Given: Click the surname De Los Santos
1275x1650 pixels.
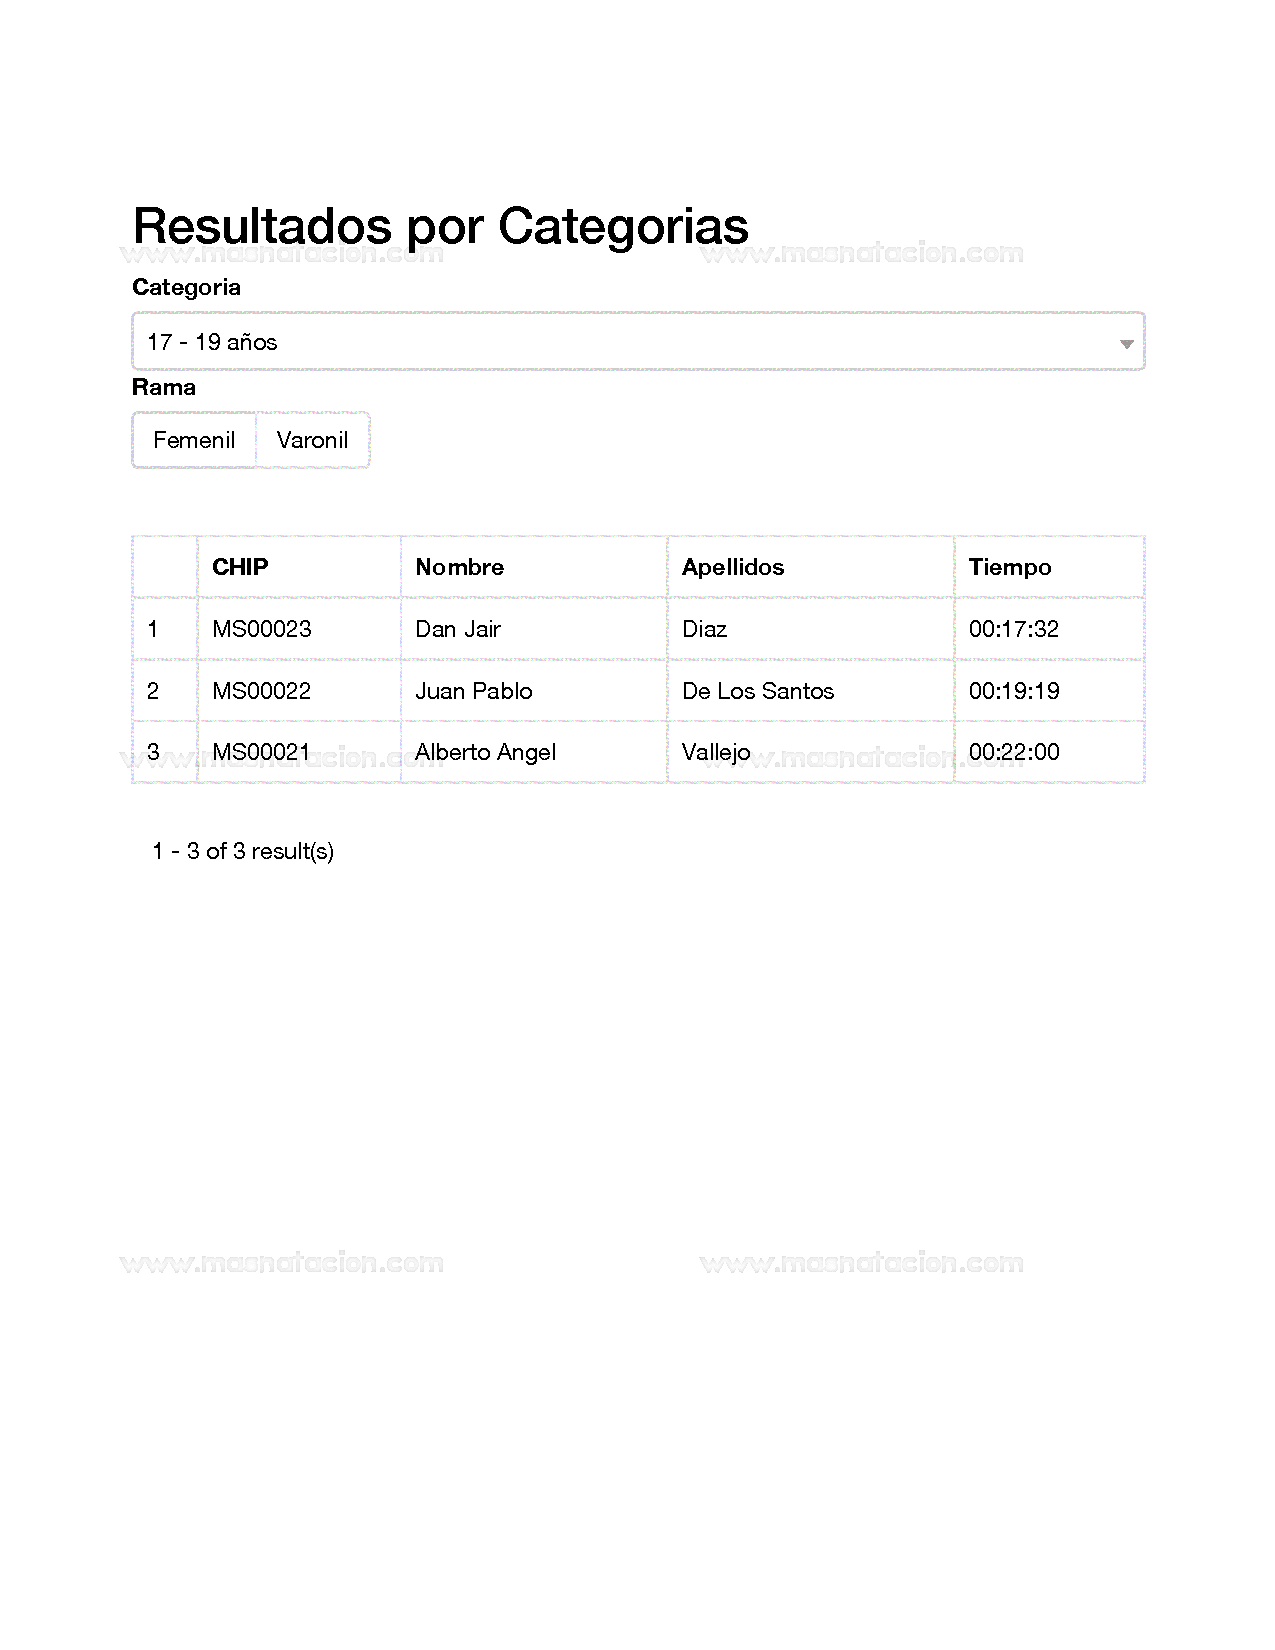Looking at the screenshot, I should pyautogui.click(x=758, y=691).
